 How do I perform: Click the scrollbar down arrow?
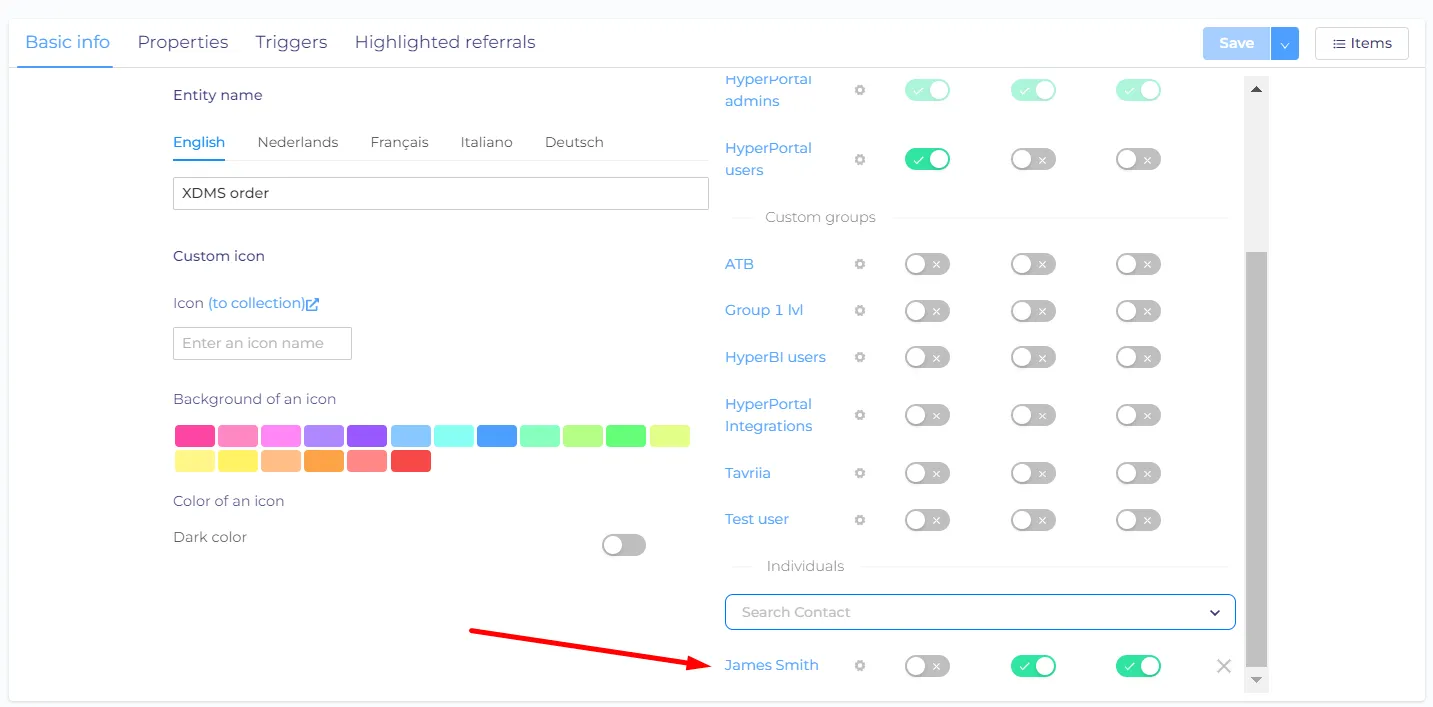[1257, 680]
